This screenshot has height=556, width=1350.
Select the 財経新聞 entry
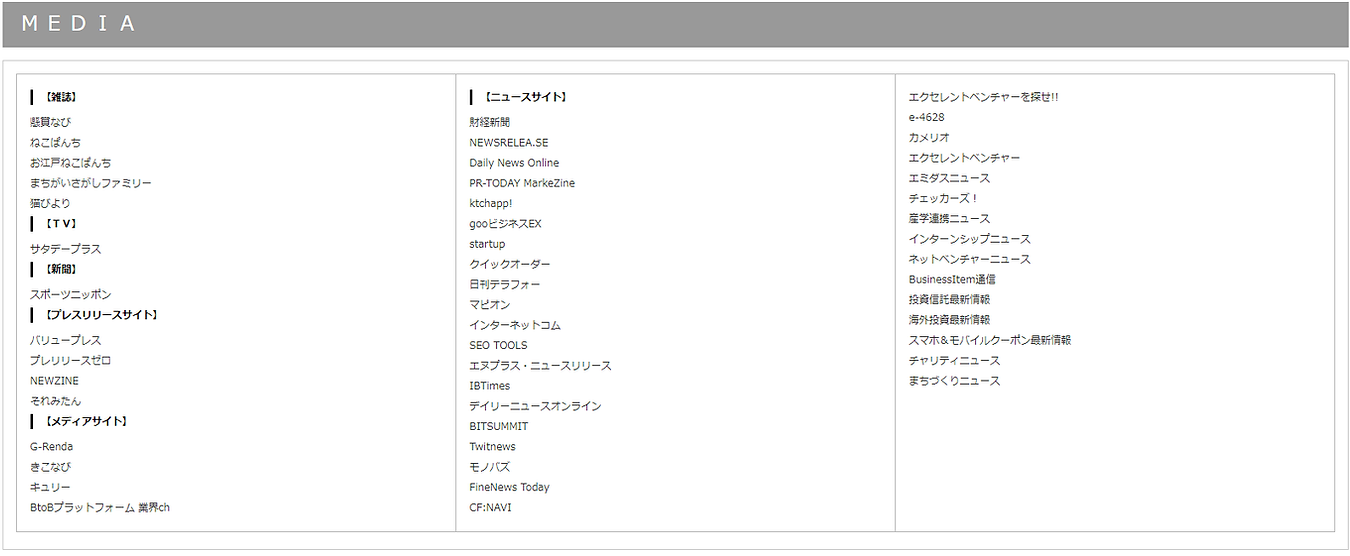pyautogui.click(x=490, y=122)
